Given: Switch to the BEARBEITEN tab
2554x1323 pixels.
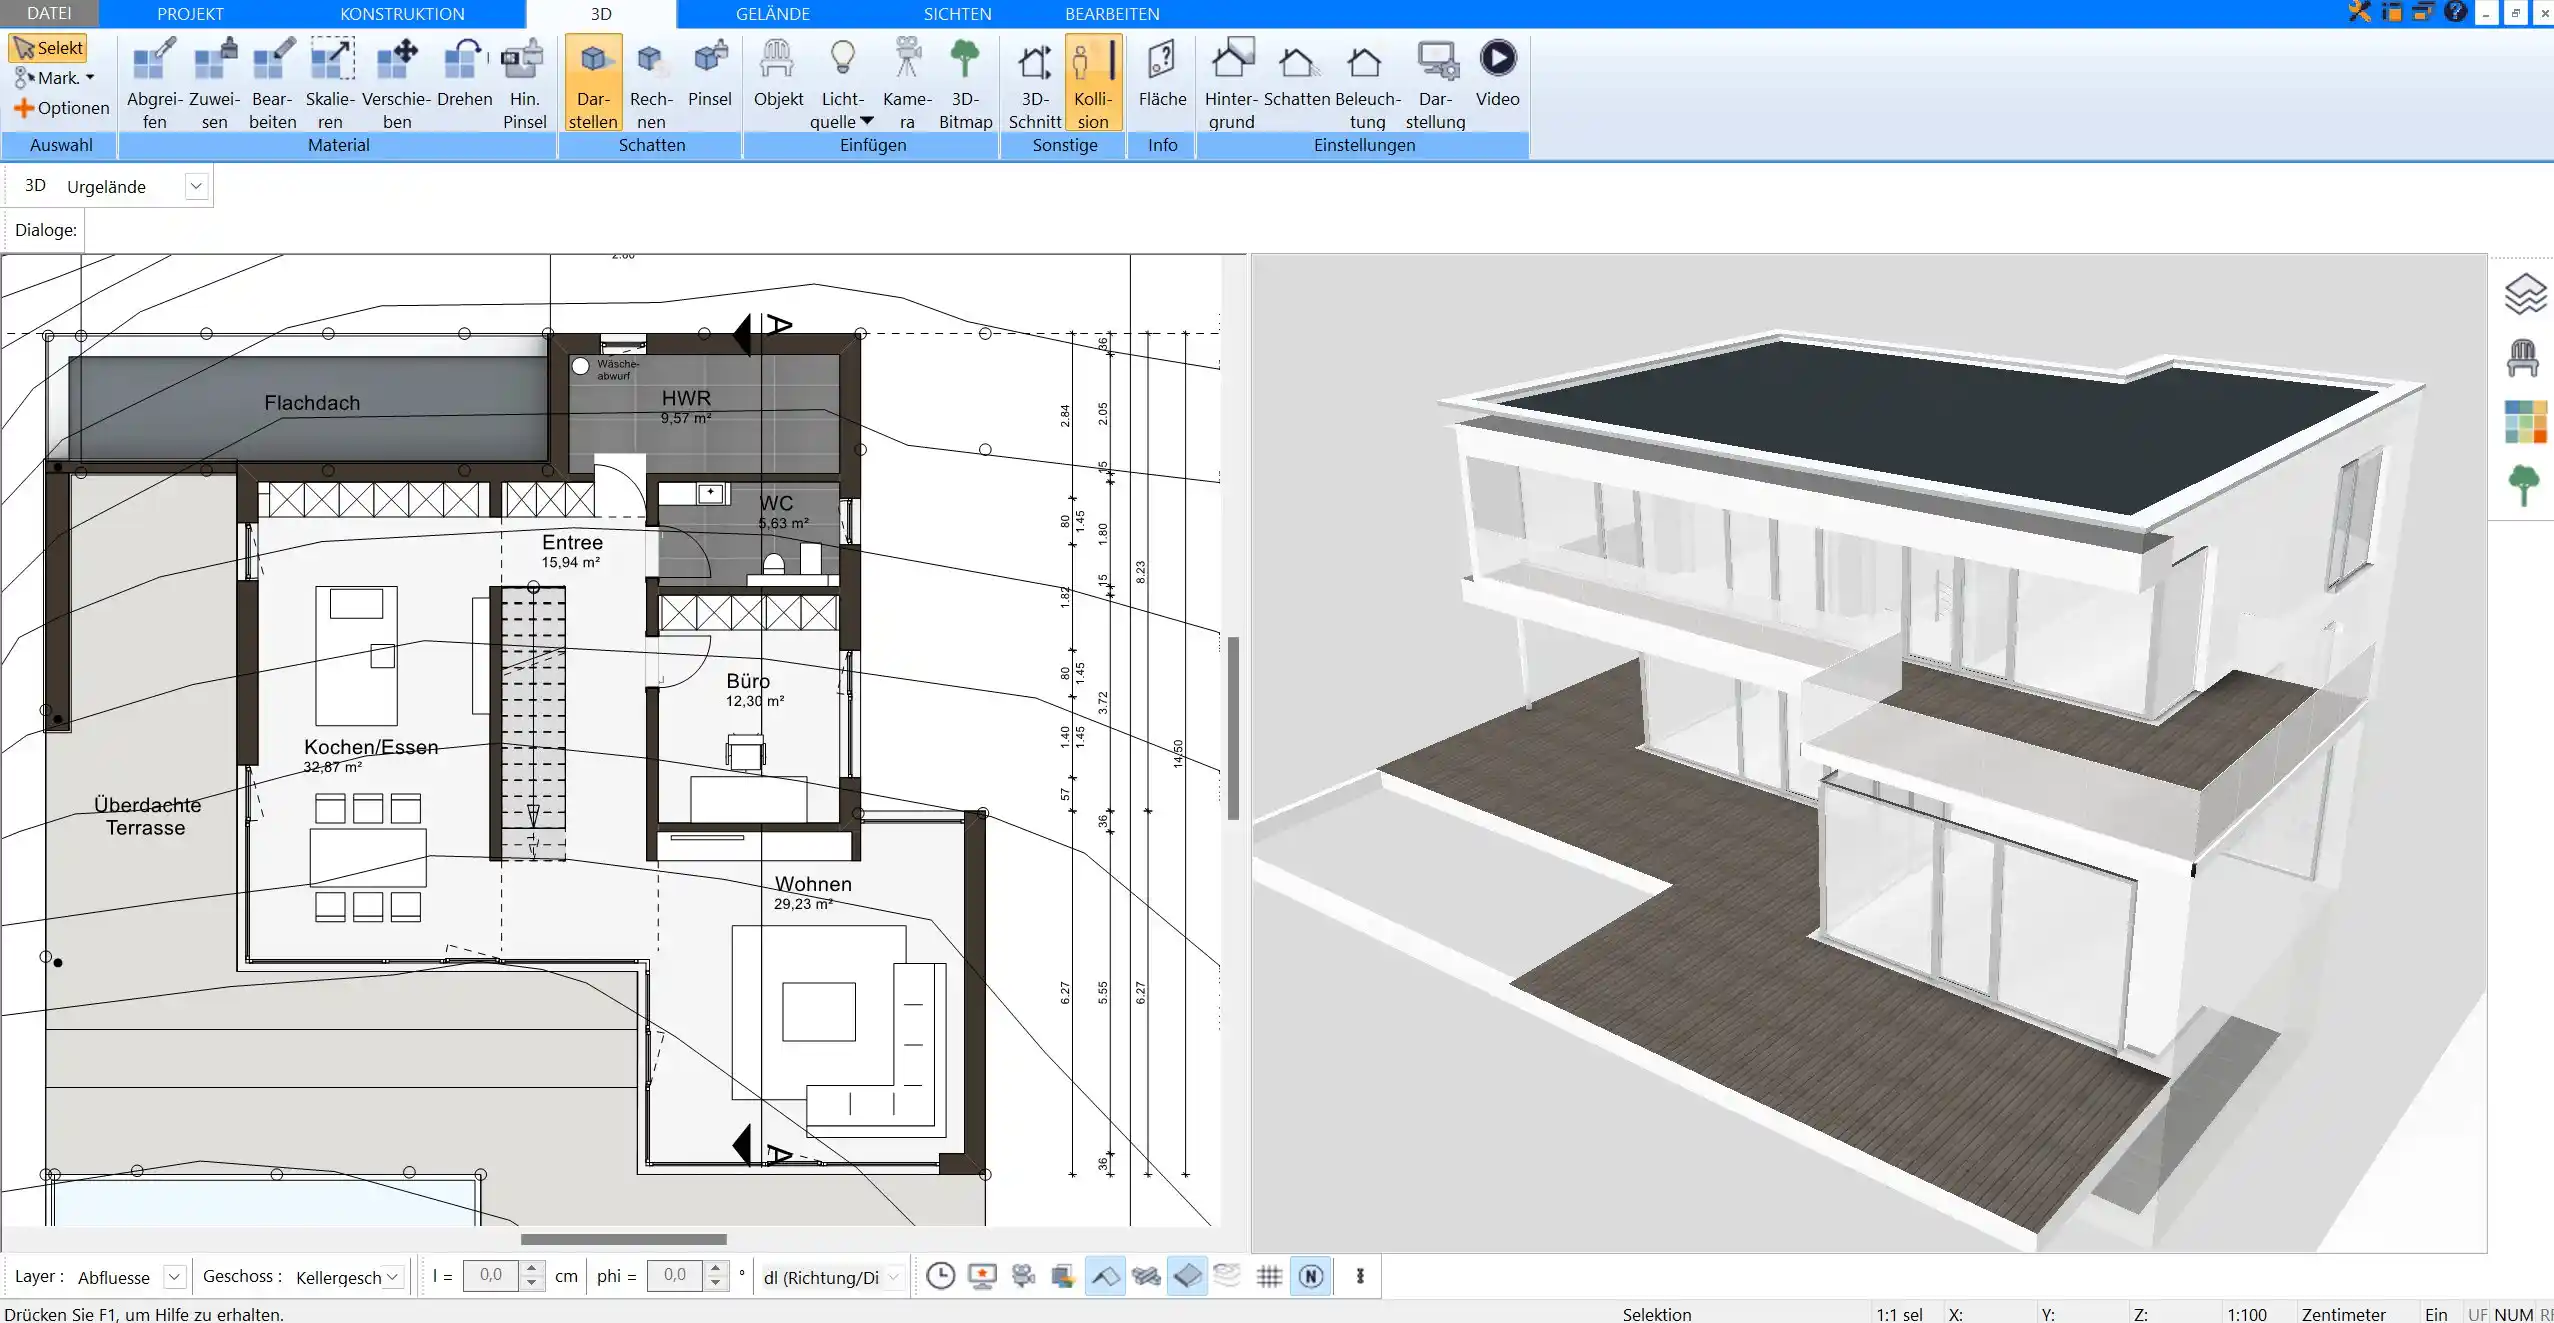Looking at the screenshot, I should (1112, 13).
